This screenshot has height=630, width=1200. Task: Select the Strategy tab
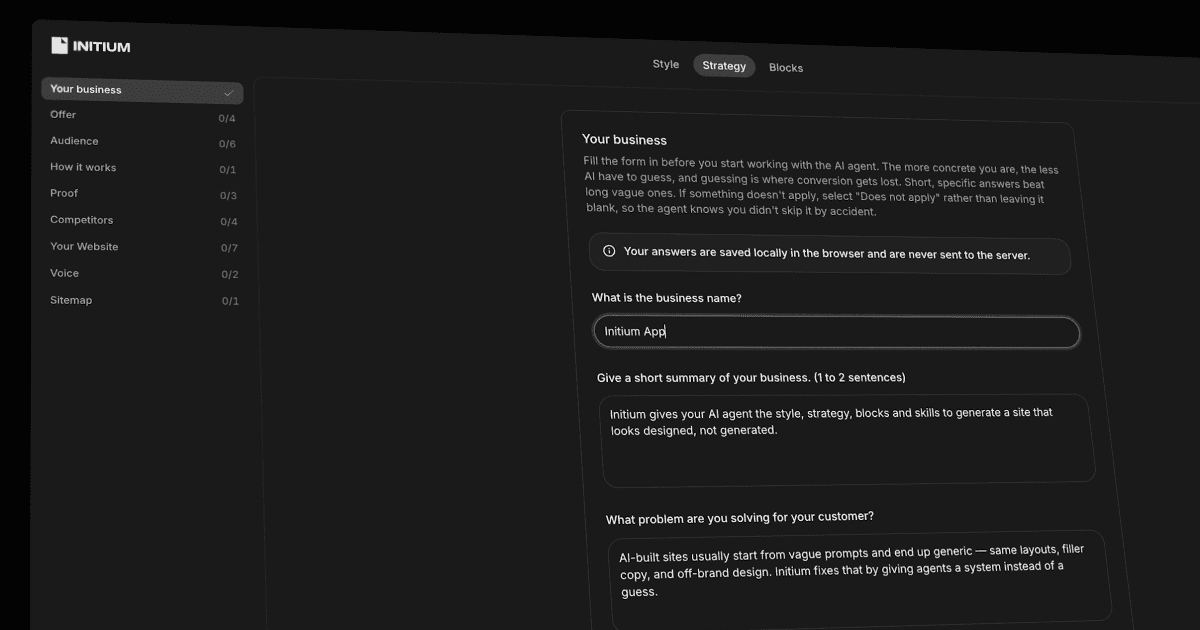click(724, 66)
